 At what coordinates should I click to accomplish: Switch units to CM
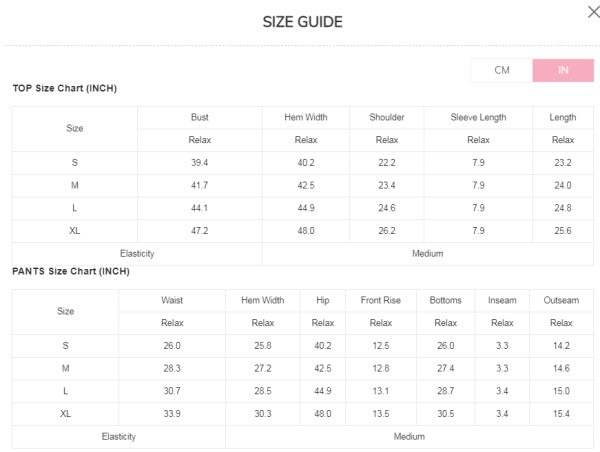[x=502, y=70]
